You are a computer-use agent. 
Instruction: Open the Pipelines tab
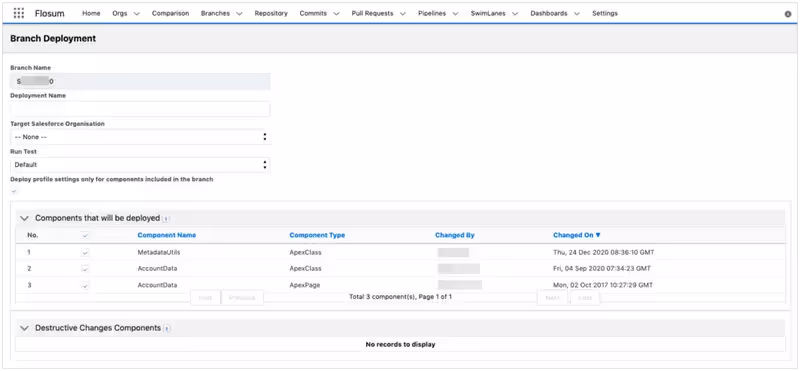[x=432, y=14]
